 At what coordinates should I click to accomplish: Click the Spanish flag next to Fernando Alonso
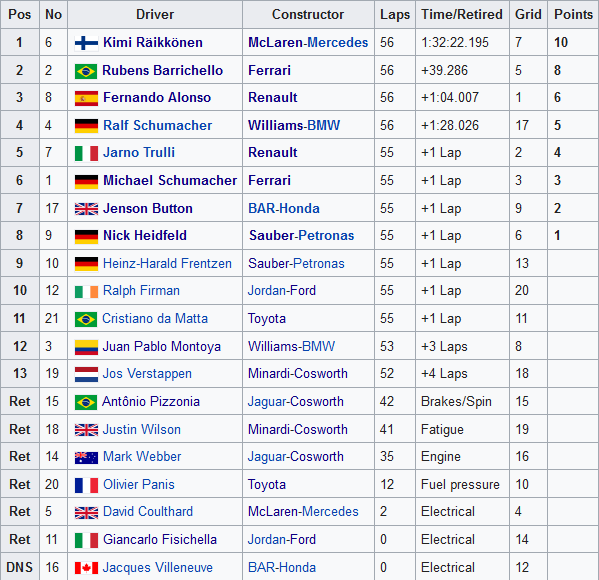[86, 98]
